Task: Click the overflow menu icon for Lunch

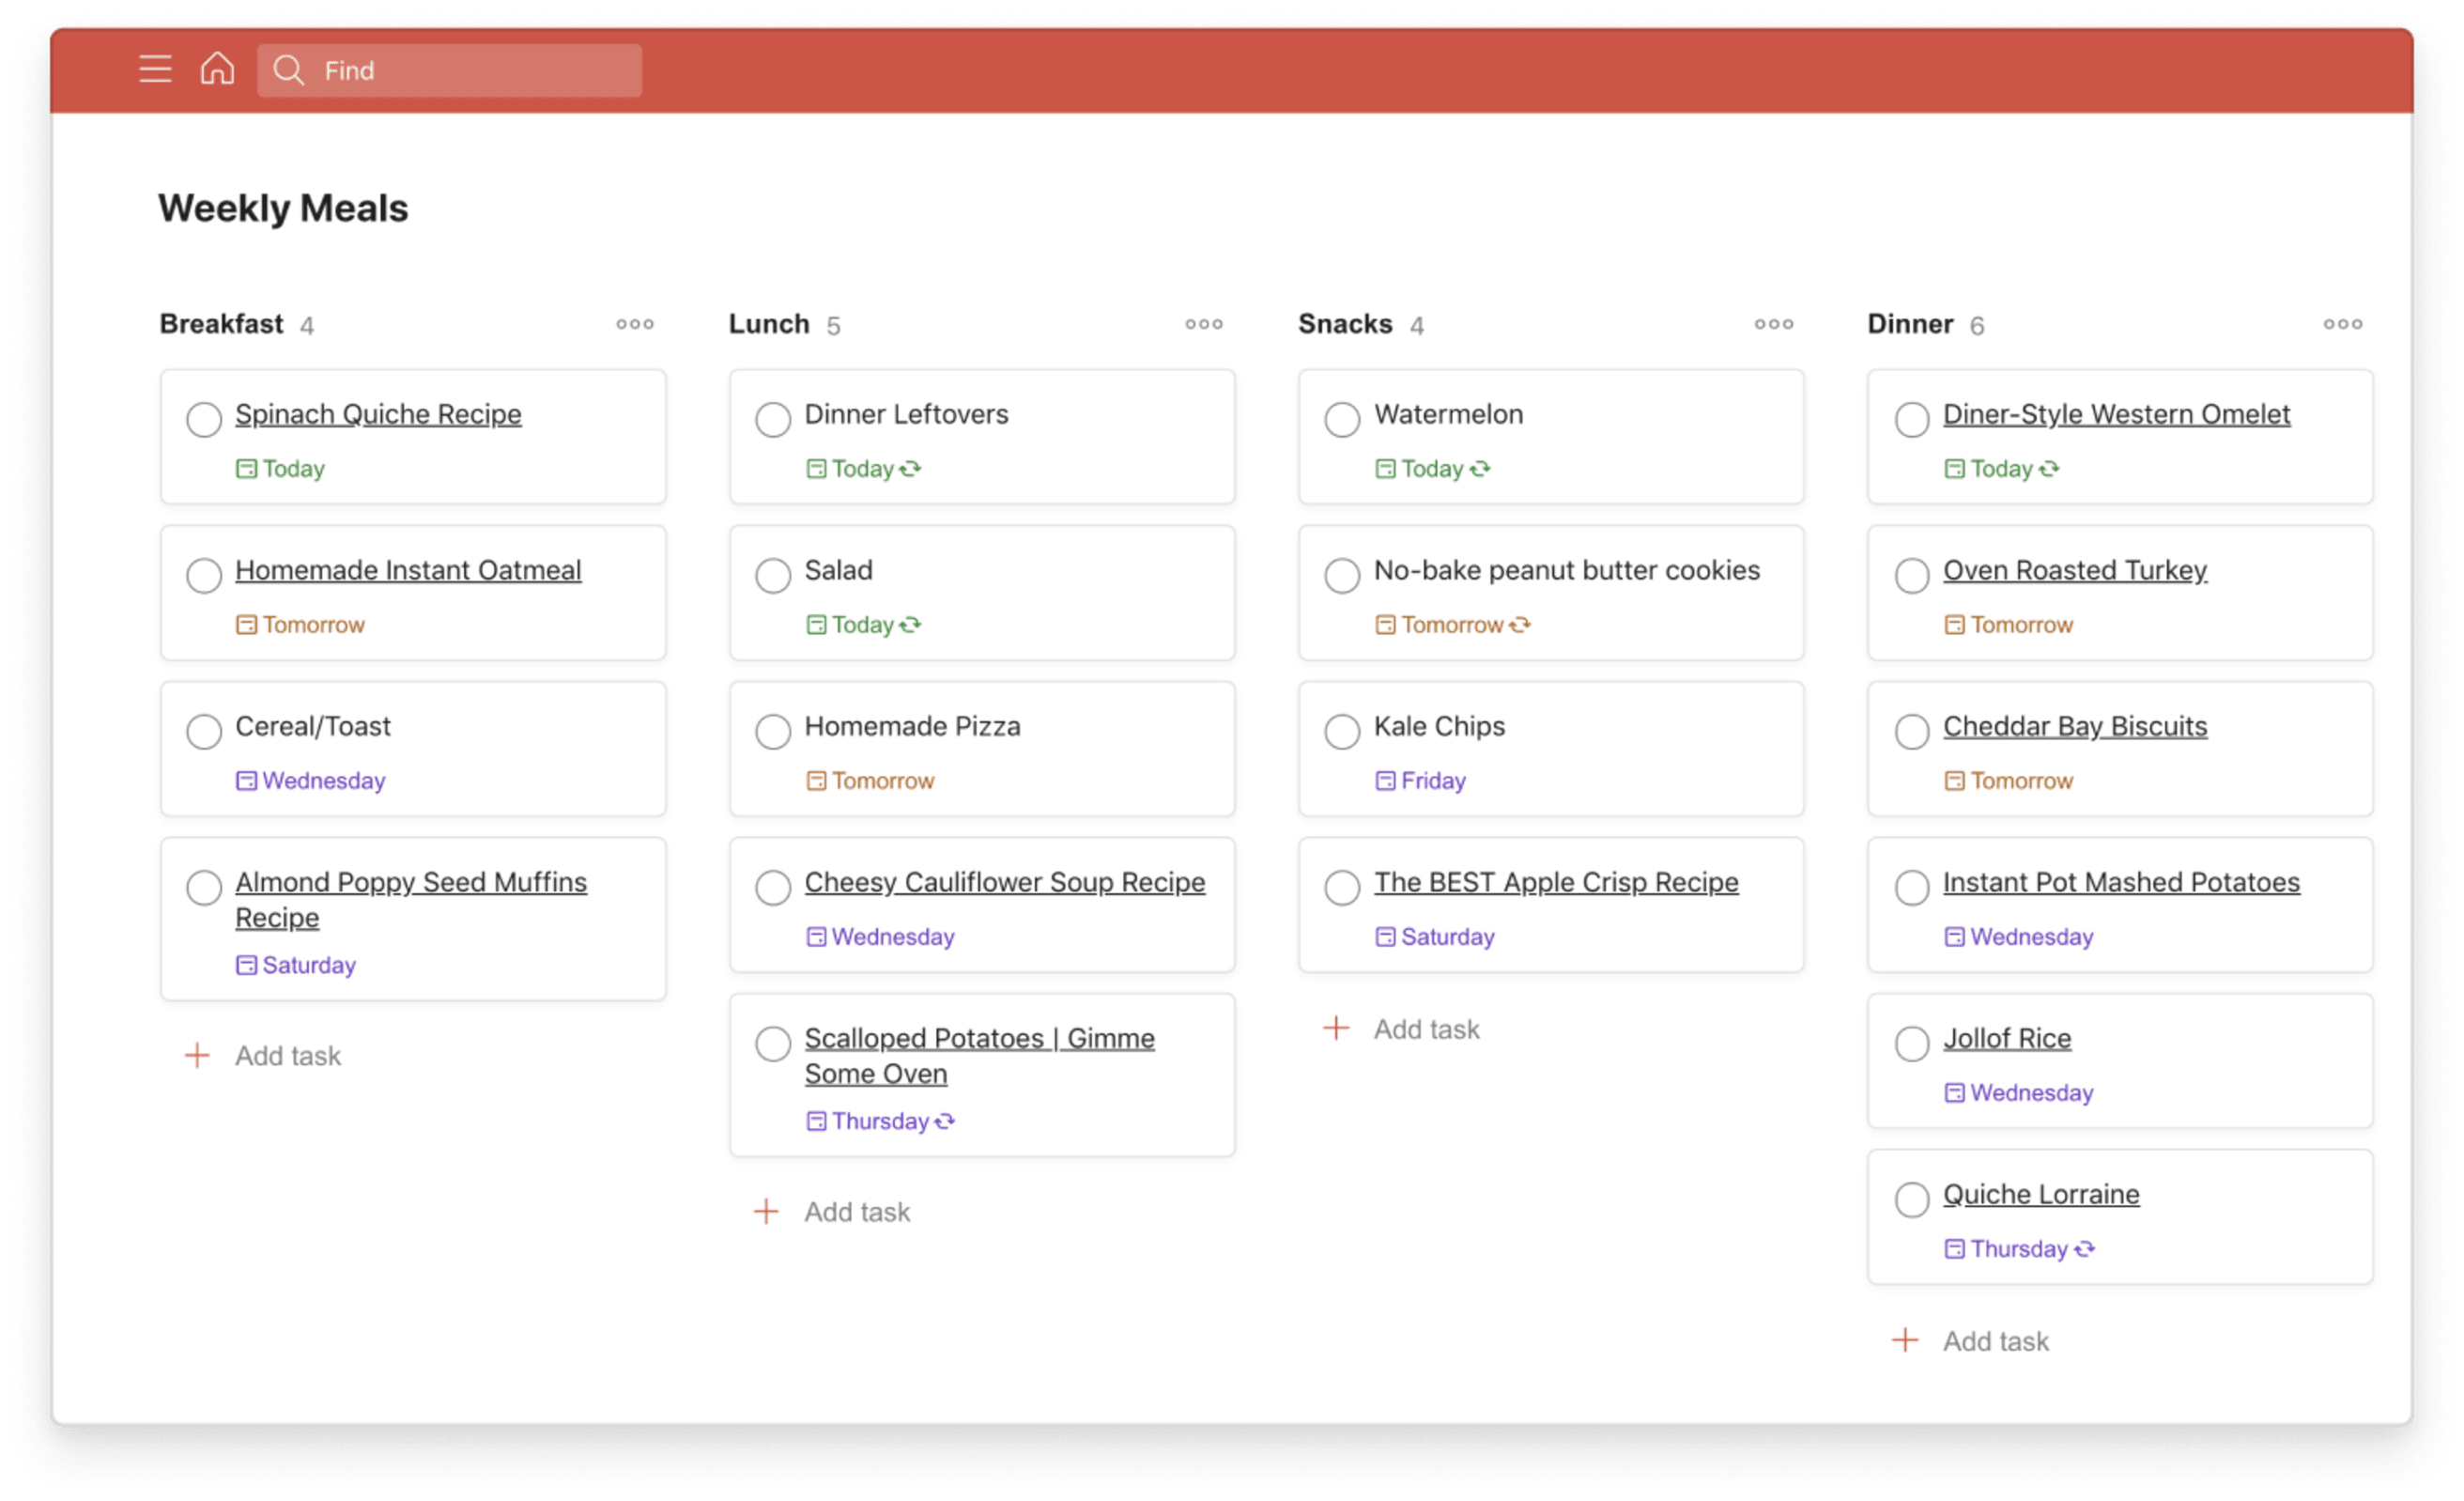Action: [1204, 324]
